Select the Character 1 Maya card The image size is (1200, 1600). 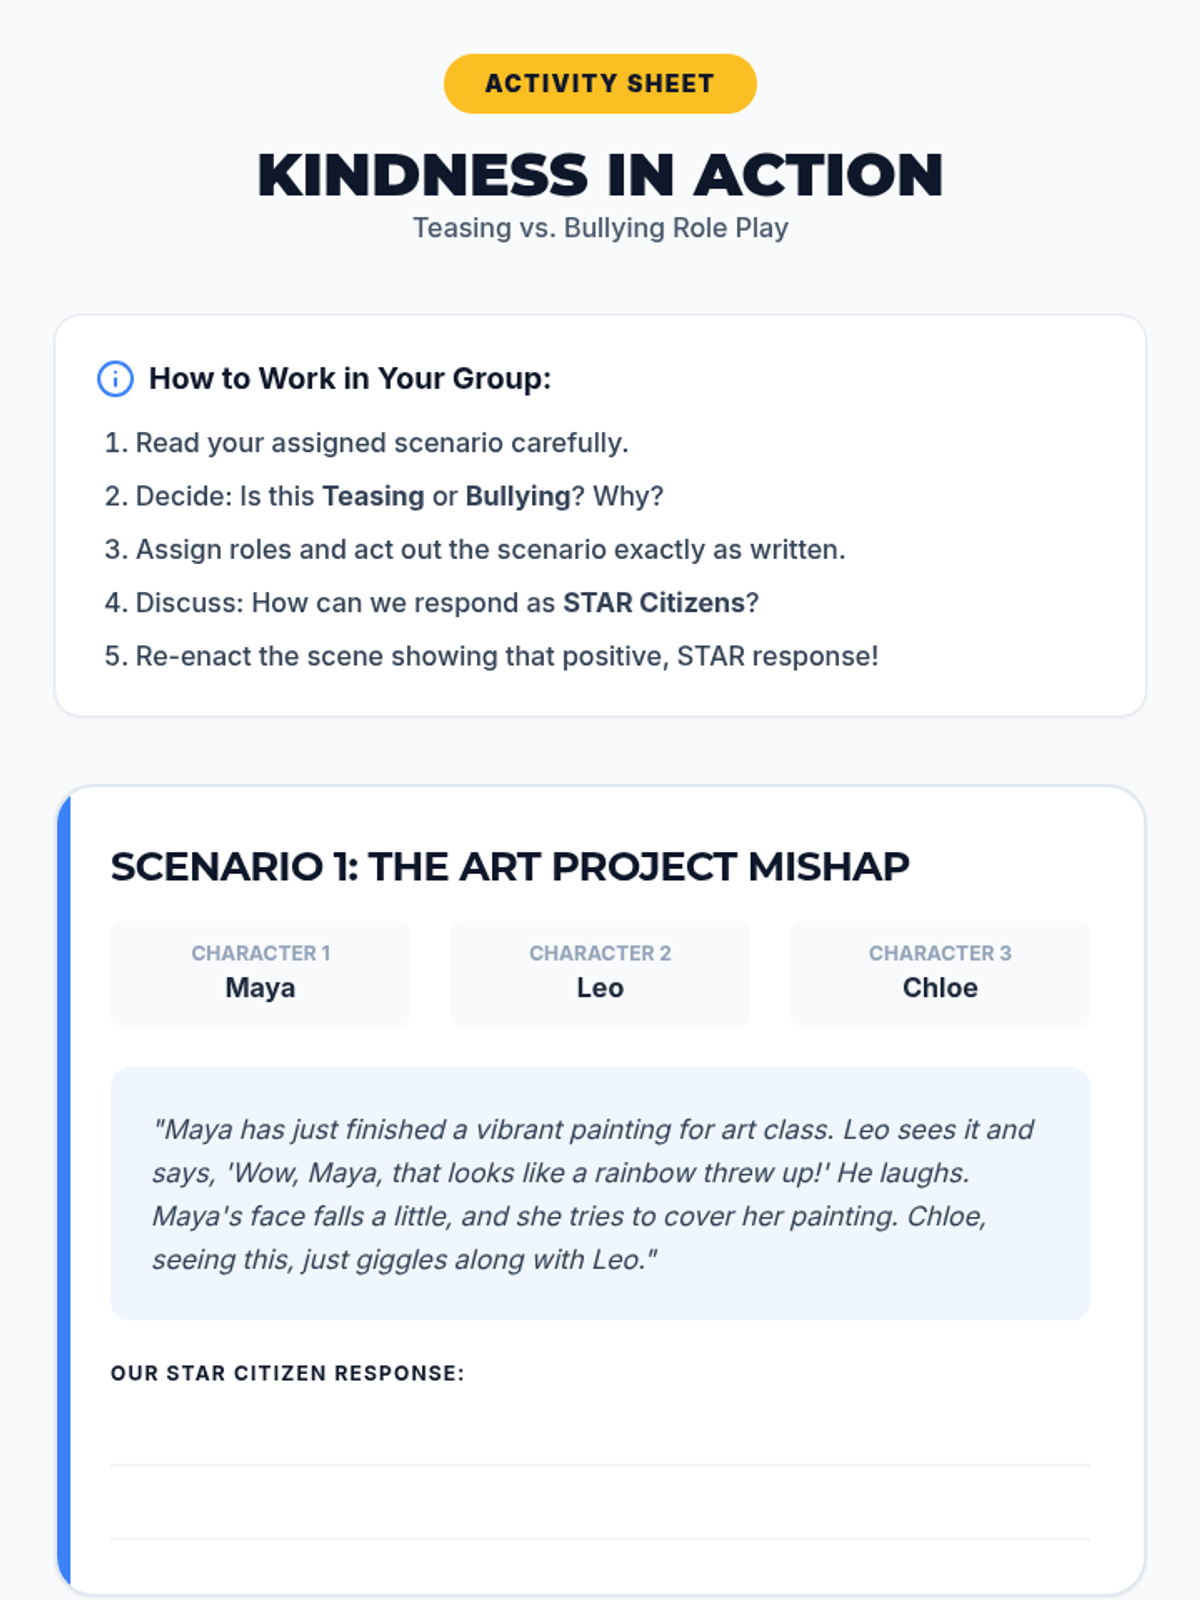(x=260, y=973)
